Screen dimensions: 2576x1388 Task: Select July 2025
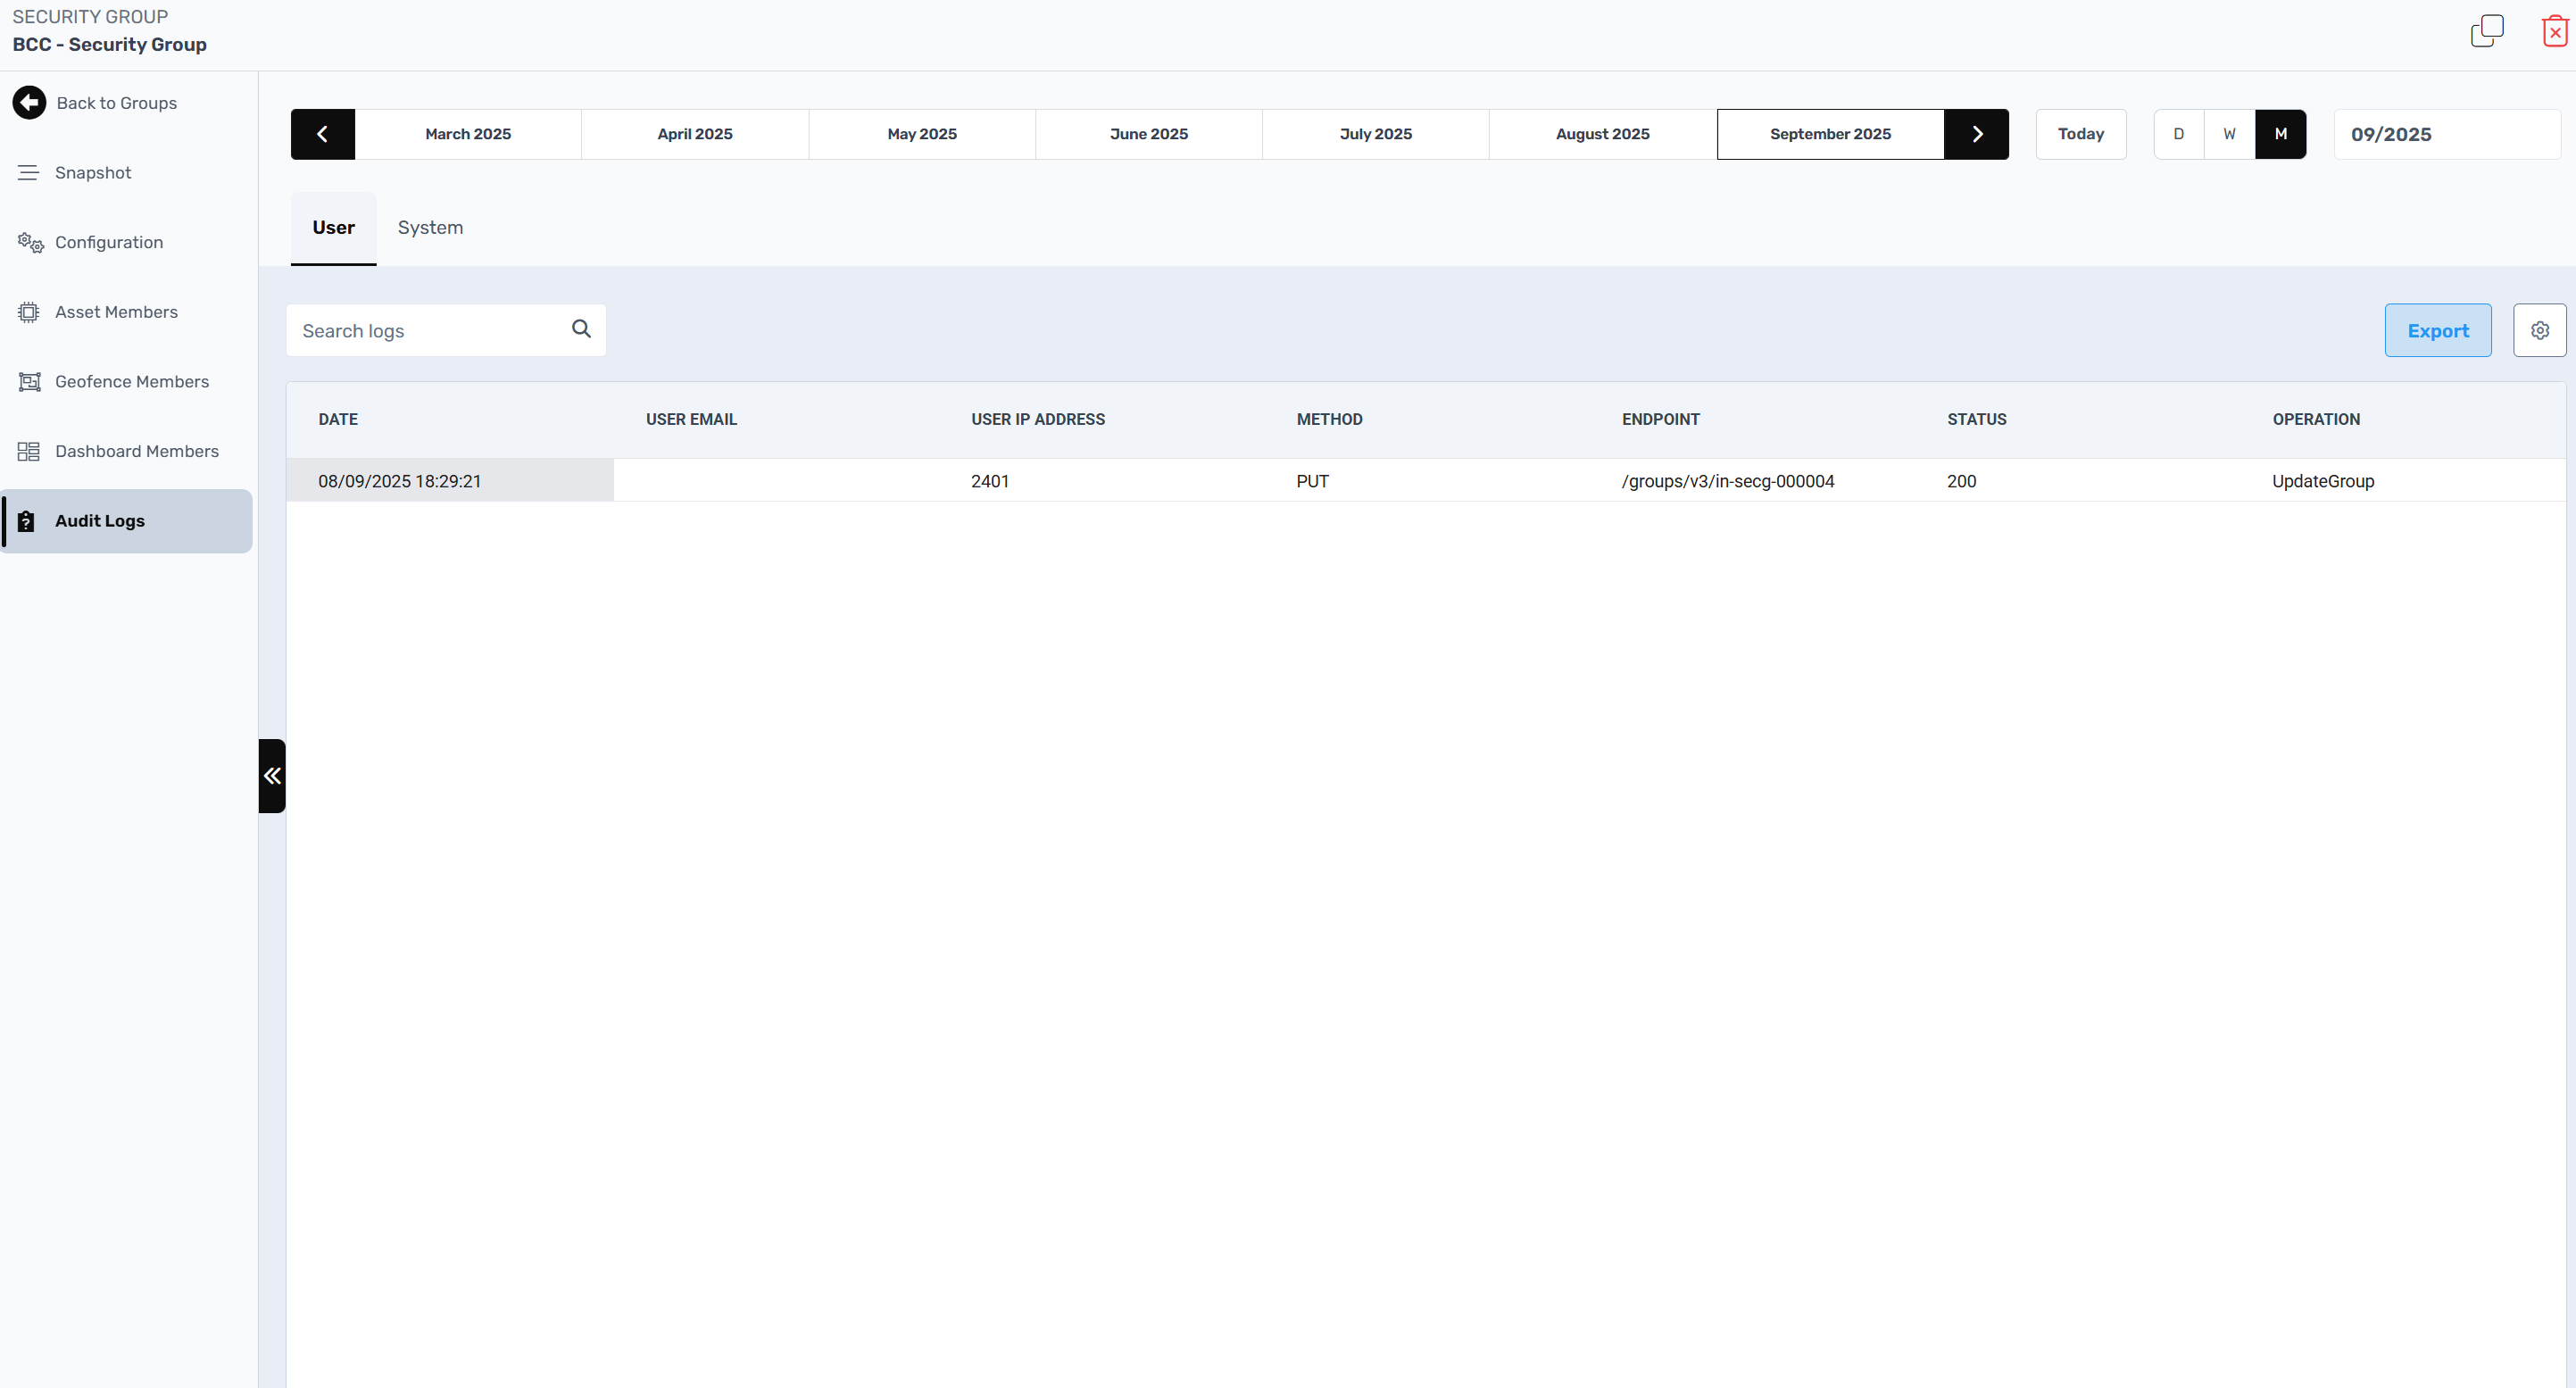click(1375, 134)
